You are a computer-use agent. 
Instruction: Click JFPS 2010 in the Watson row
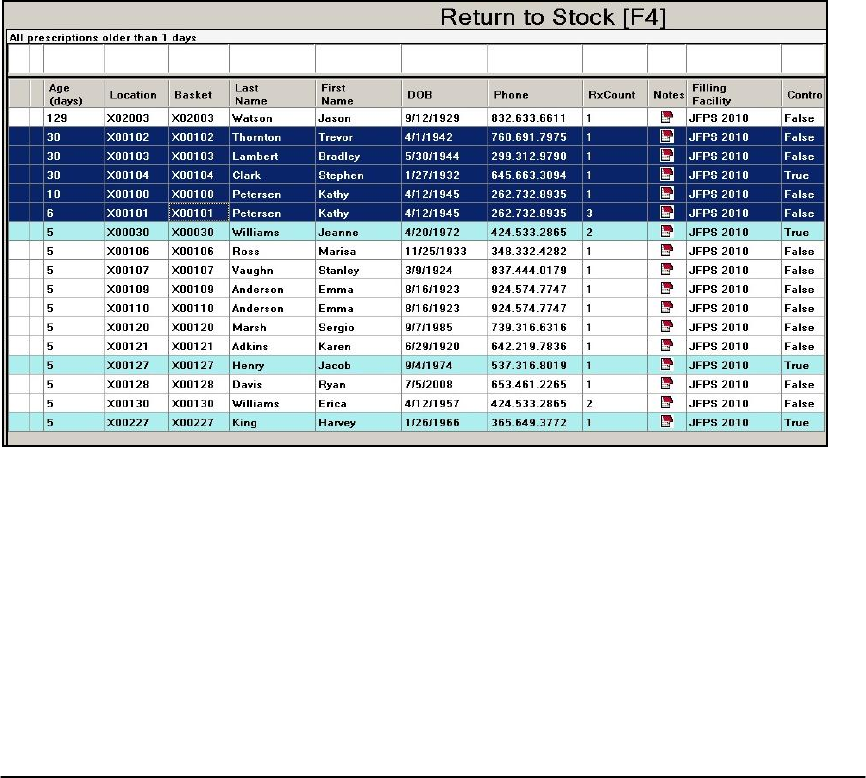click(734, 118)
